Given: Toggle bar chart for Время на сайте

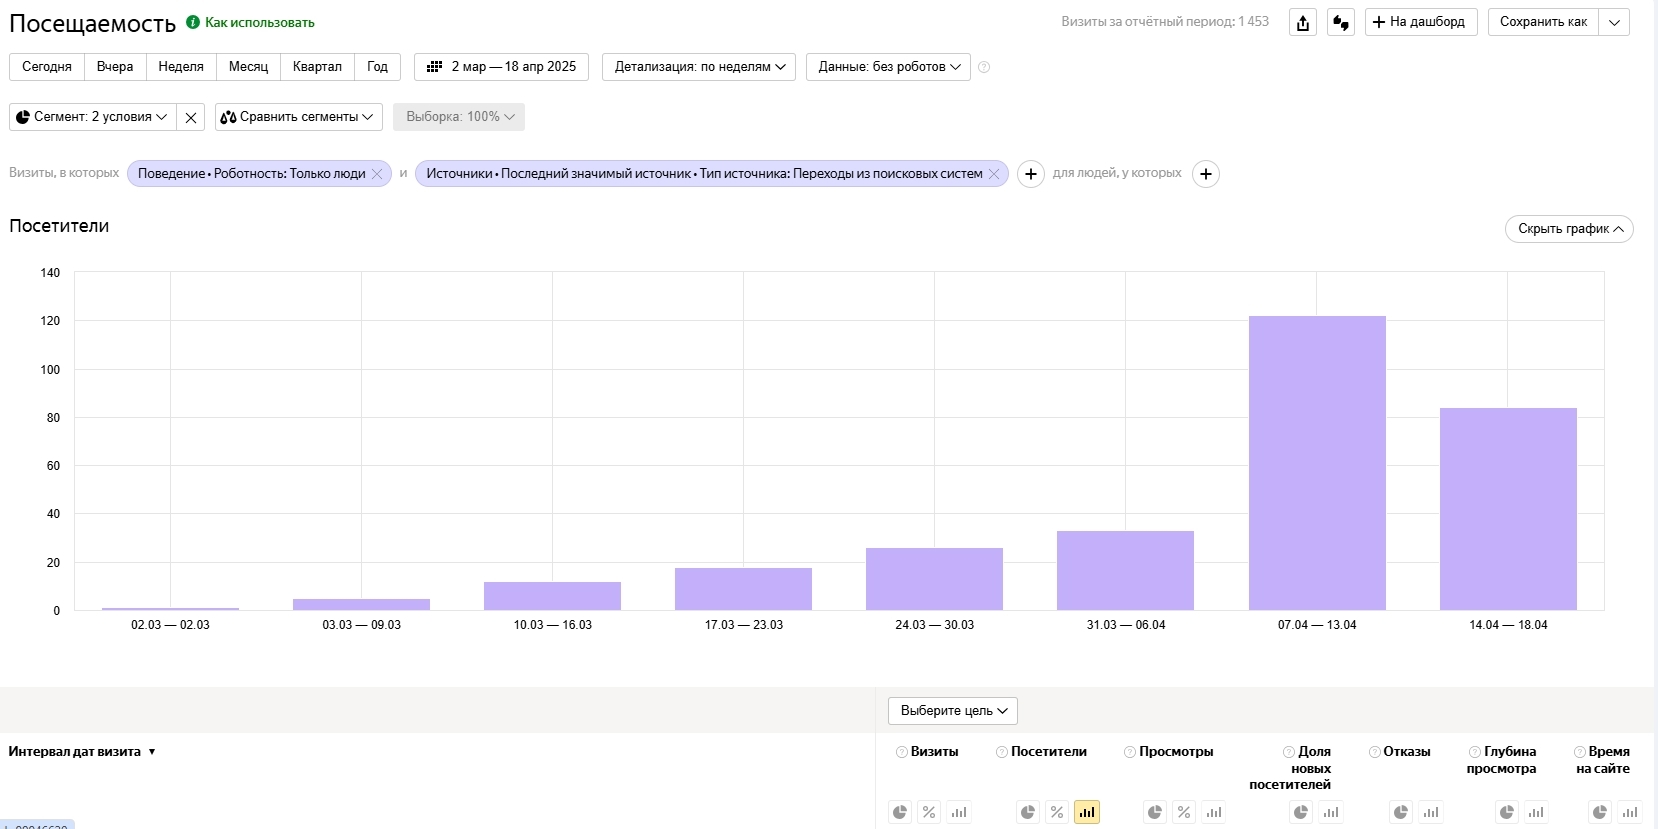Looking at the screenshot, I should coord(1630,812).
